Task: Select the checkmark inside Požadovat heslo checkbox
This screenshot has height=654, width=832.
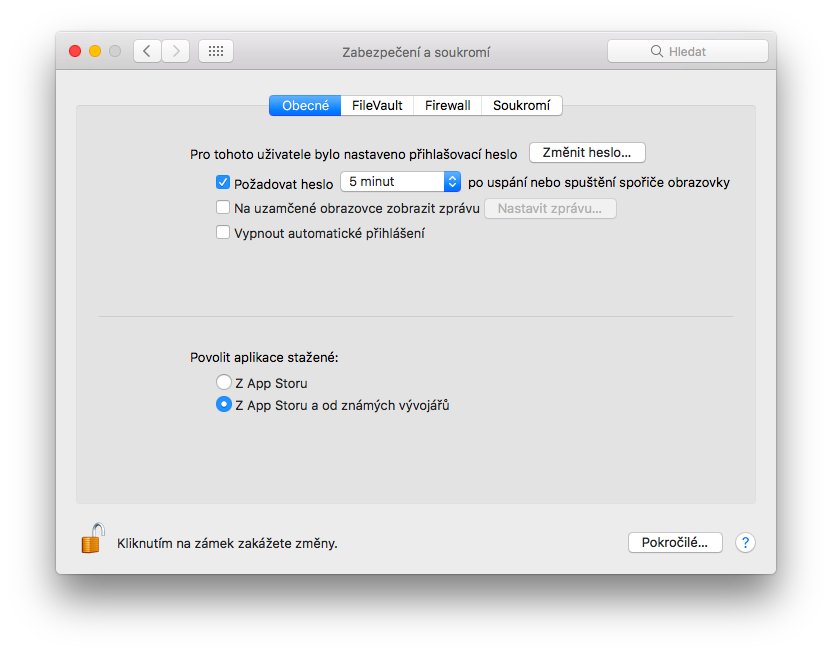Action: click(x=222, y=182)
